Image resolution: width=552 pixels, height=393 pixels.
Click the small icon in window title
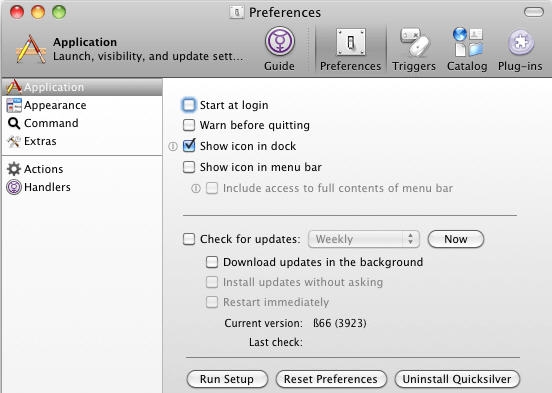point(237,12)
